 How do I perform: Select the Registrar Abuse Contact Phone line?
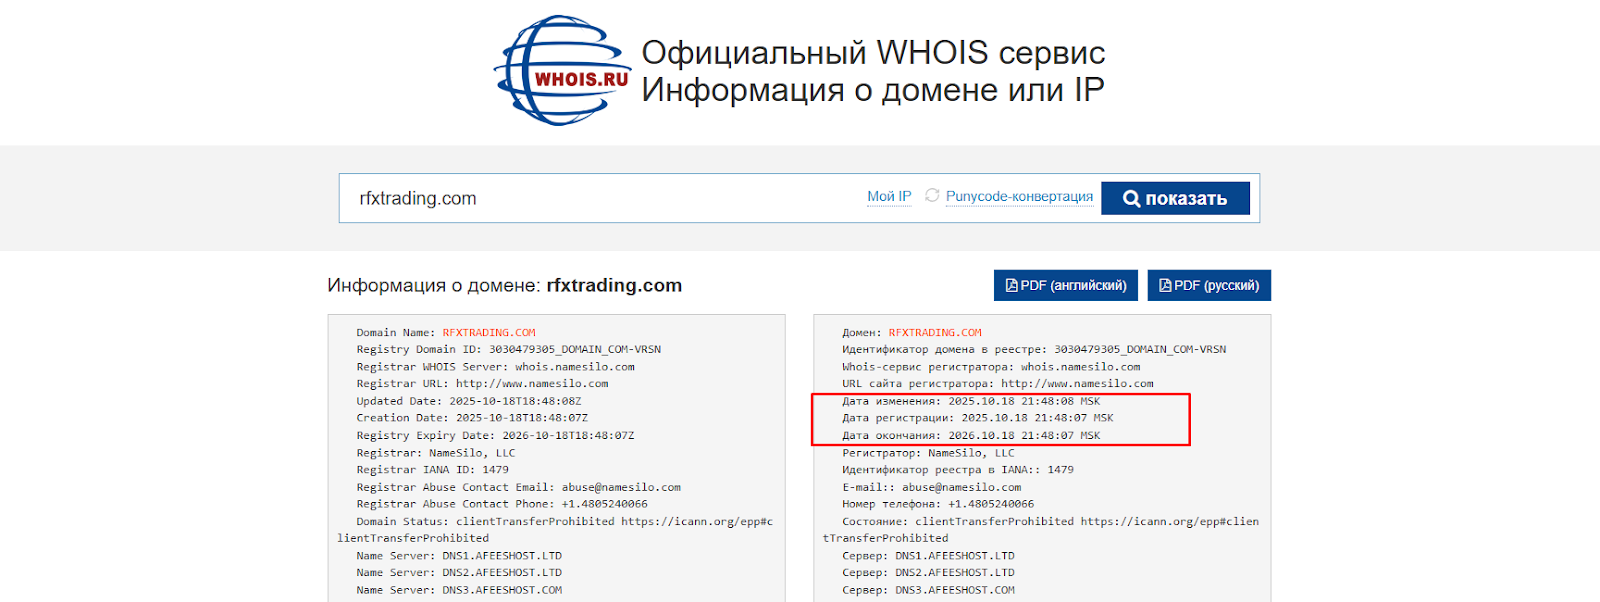(x=502, y=504)
